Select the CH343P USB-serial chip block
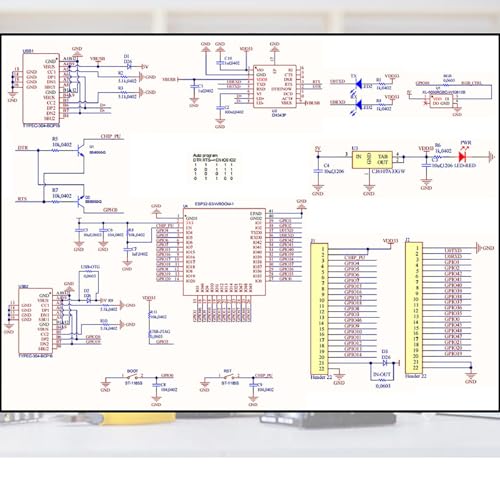Viewport: 500px width, 500px height. click(x=274, y=86)
